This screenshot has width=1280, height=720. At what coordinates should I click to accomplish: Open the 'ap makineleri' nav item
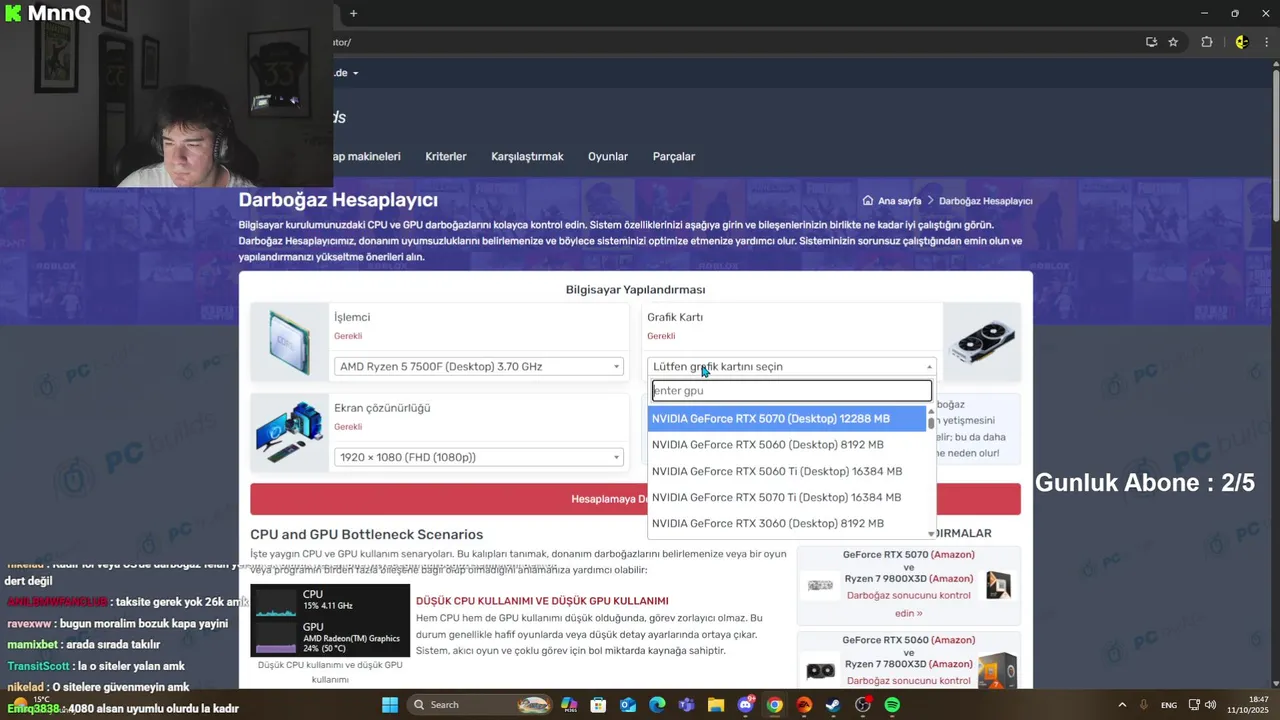pos(367,157)
